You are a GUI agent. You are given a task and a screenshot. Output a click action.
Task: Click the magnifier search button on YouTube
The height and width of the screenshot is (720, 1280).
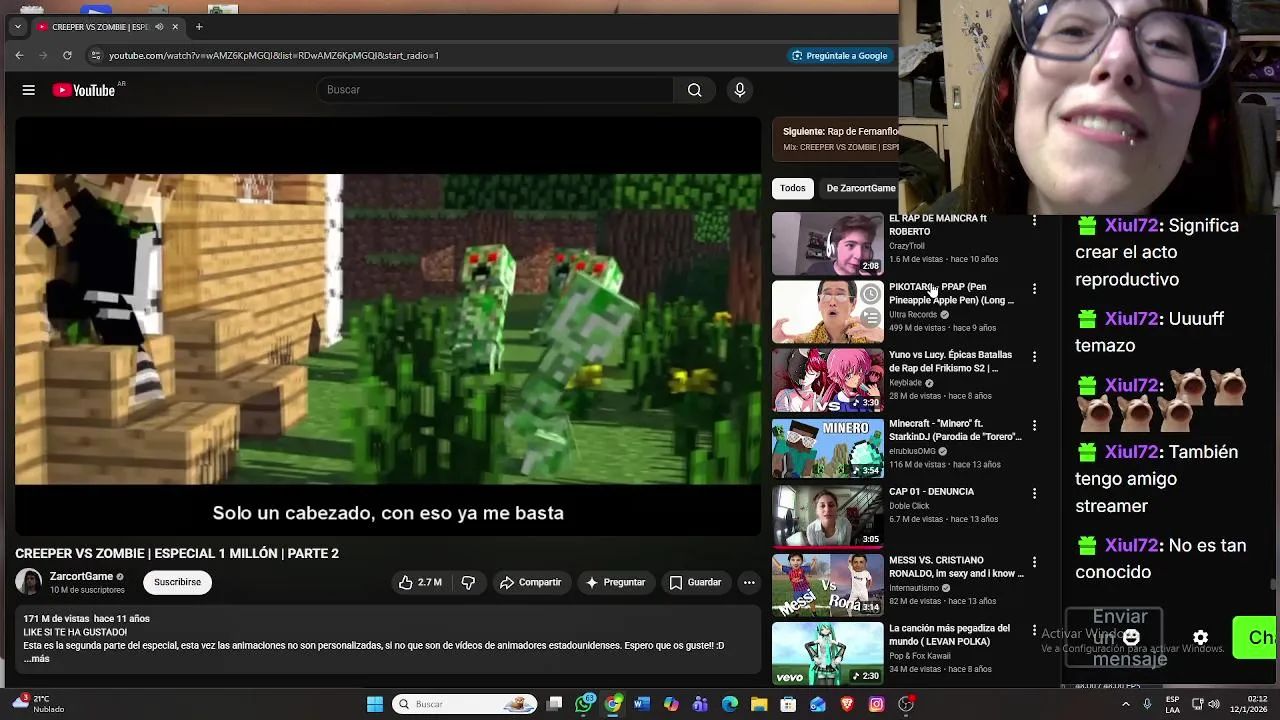tap(694, 90)
